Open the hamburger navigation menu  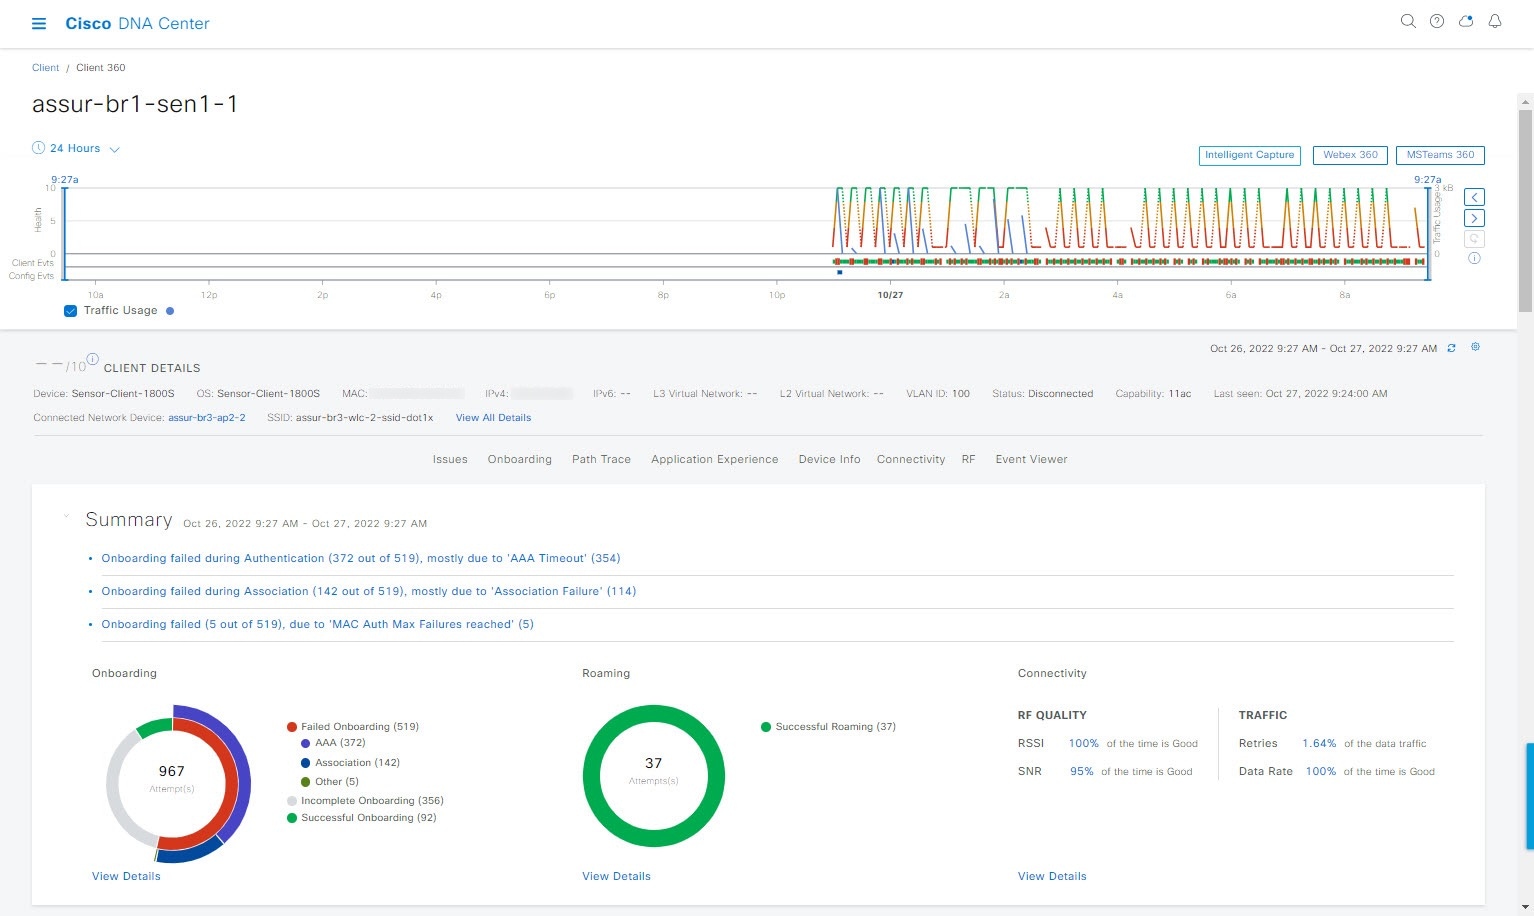[x=39, y=23]
